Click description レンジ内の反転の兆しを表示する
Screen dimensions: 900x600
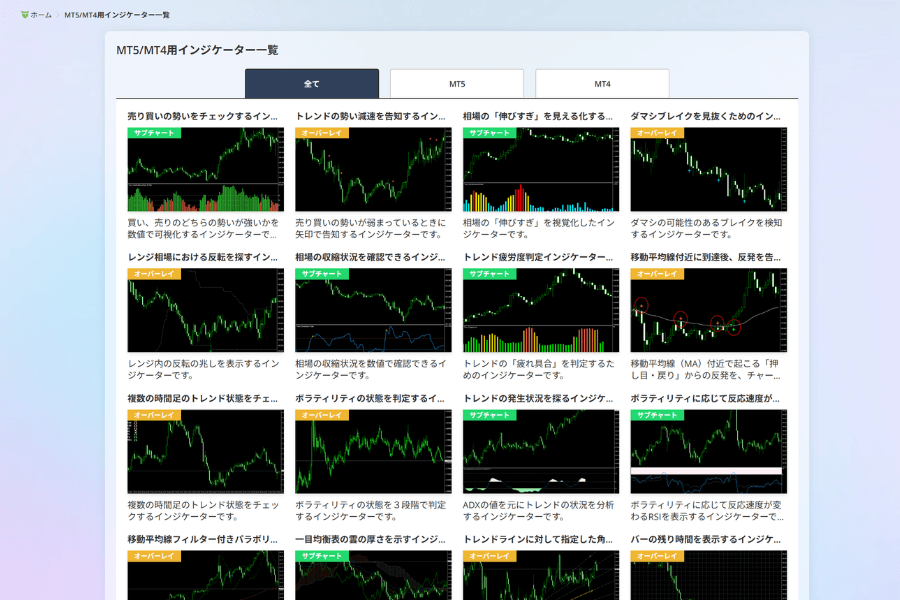[x=203, y=370]
